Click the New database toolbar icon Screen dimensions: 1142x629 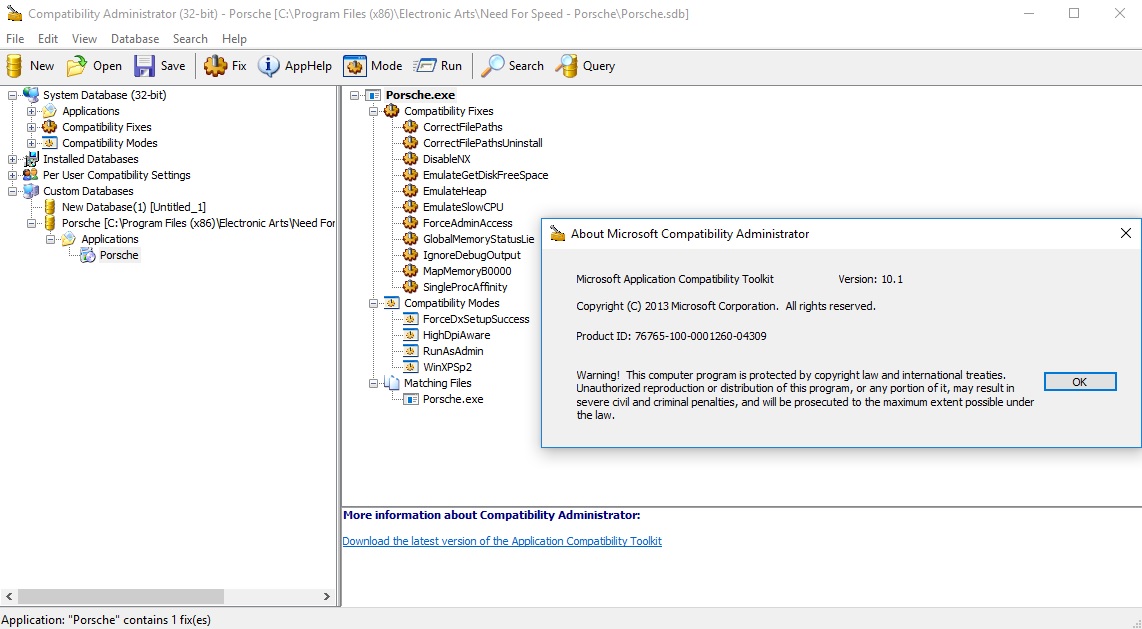pos(14,66)
